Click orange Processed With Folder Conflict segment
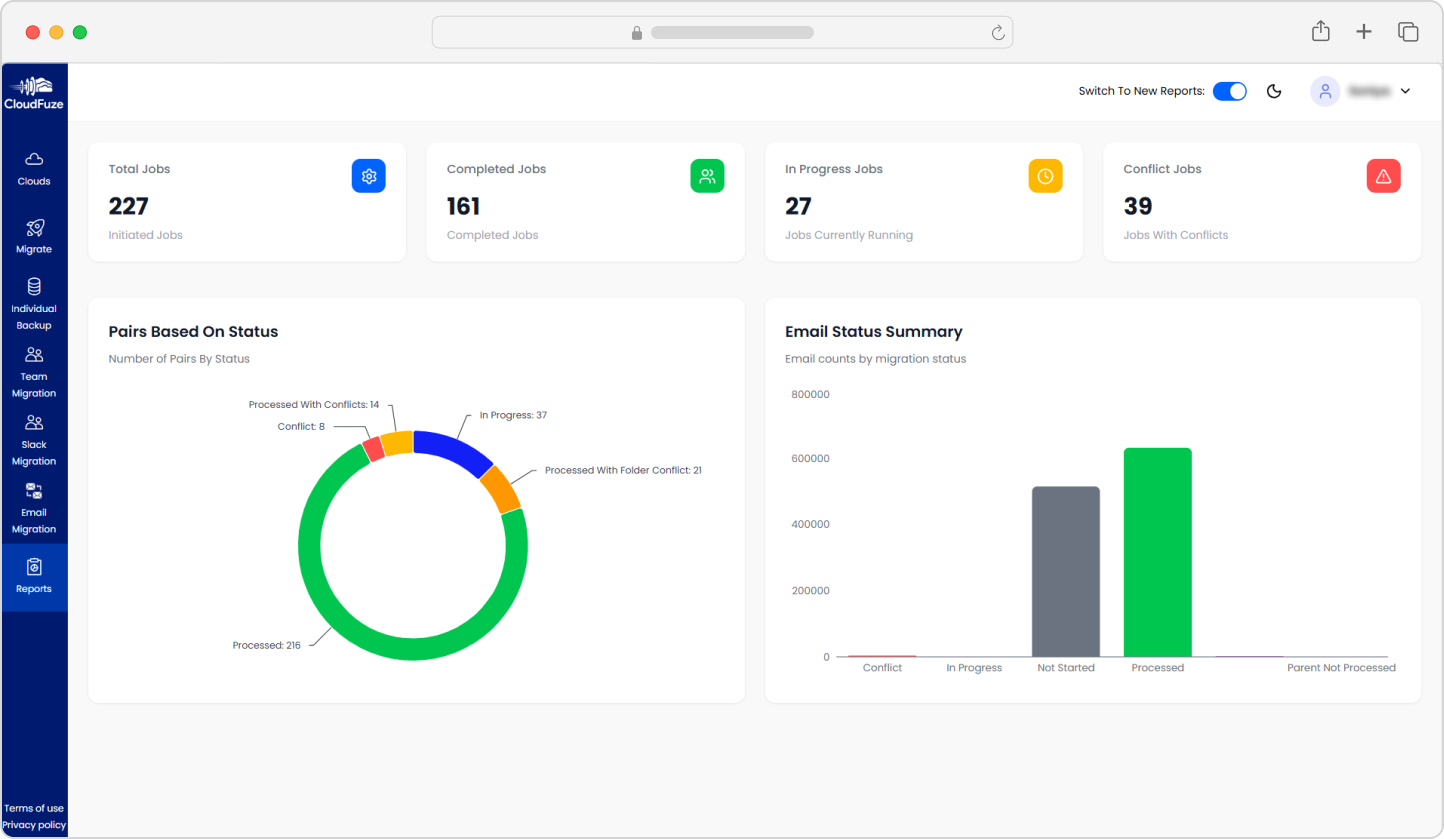The image size is (1444, 839). click(x=501, y=489)
